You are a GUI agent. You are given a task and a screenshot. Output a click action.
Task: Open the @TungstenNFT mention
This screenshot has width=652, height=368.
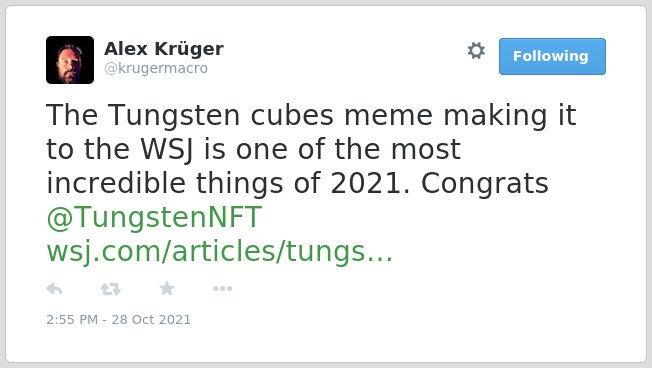coord(154,217)
